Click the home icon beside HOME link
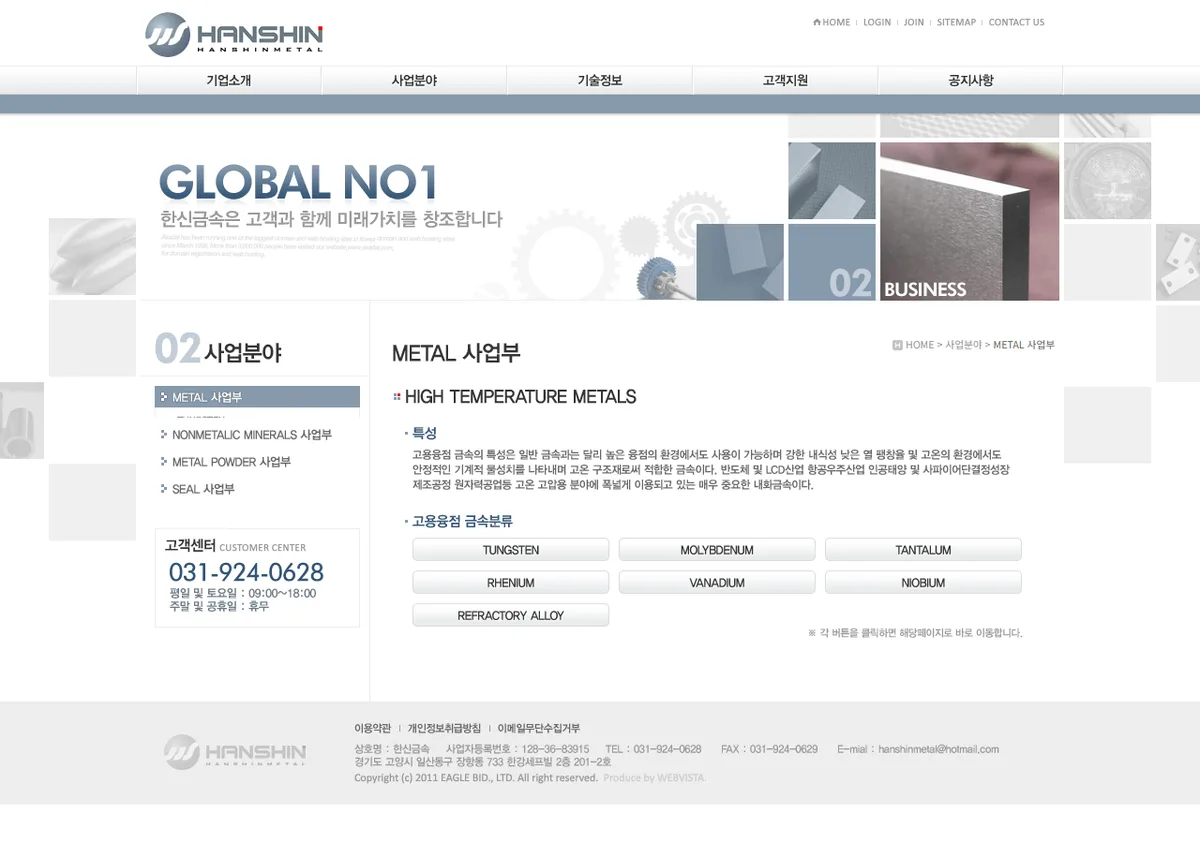This screenshot has height=843, width=1200. (817, 22)
